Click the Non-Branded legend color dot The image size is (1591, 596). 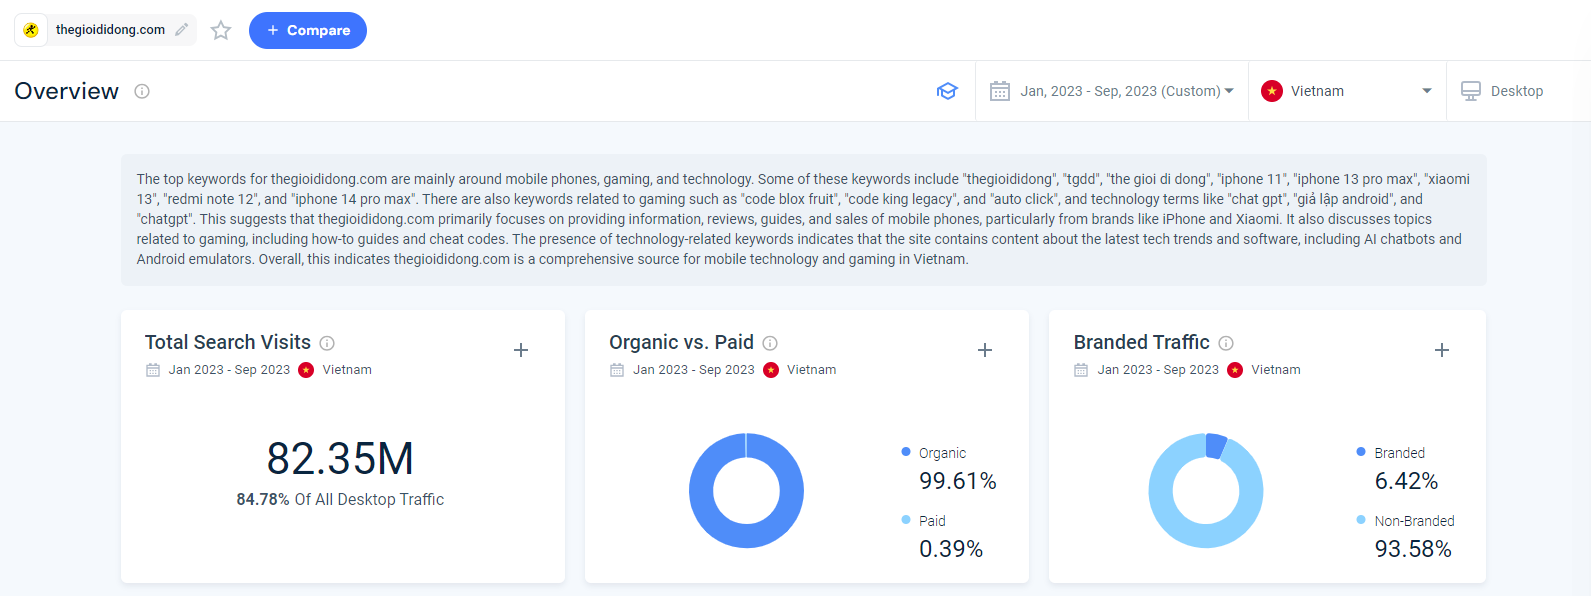pos(1361,520)
